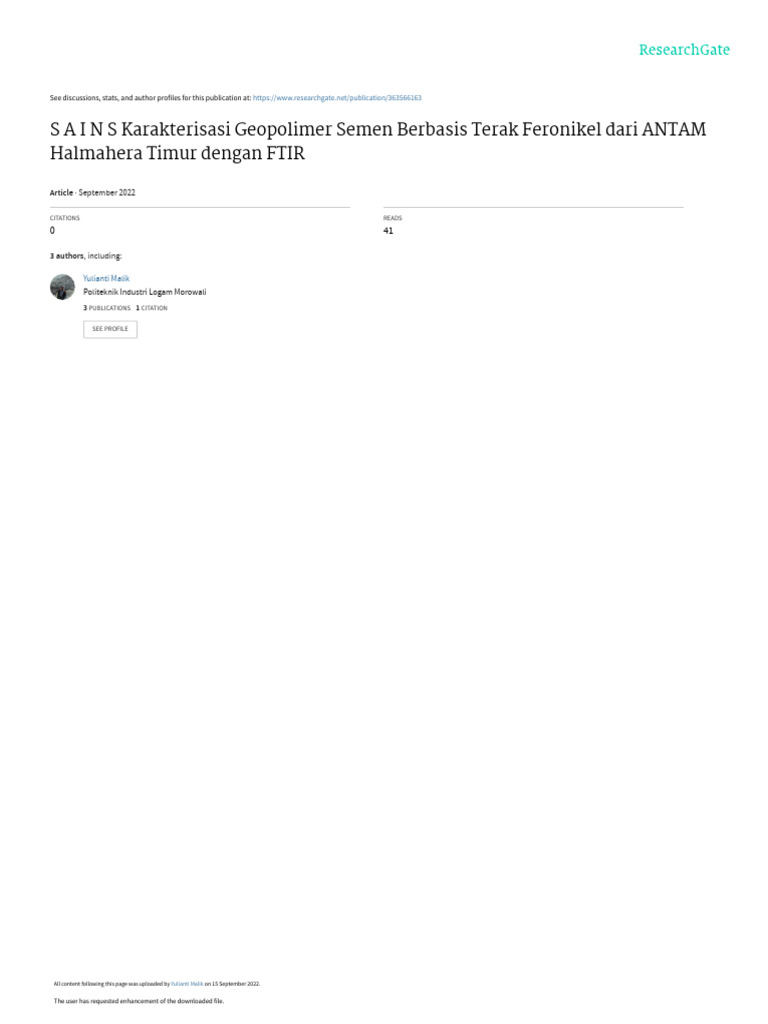The image size is (768, 1024).
Task: Click the 1 CITATION count under author
Action: tap(152, 308)
